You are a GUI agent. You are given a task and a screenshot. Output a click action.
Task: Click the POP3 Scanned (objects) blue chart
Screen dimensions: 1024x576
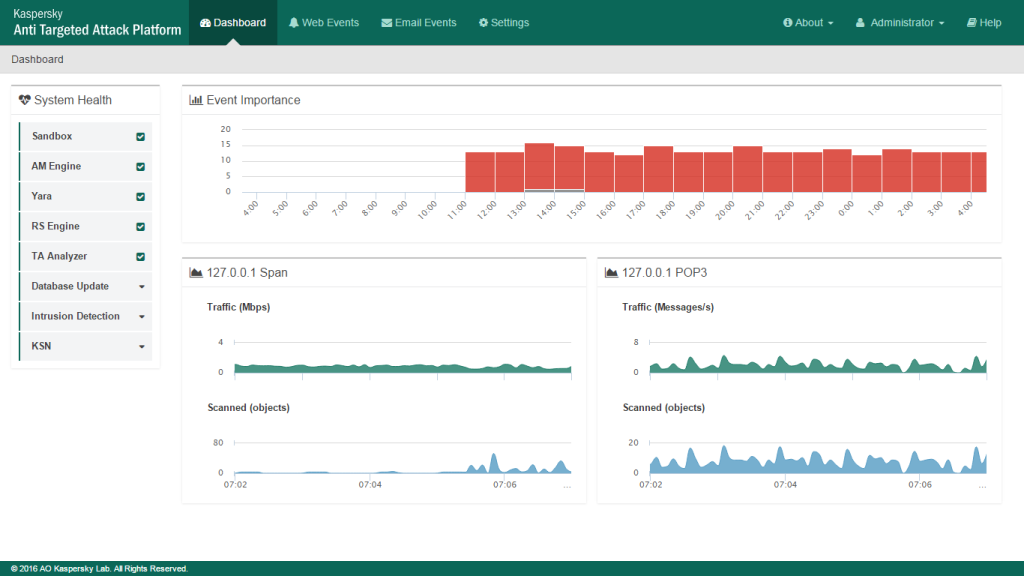818,460
